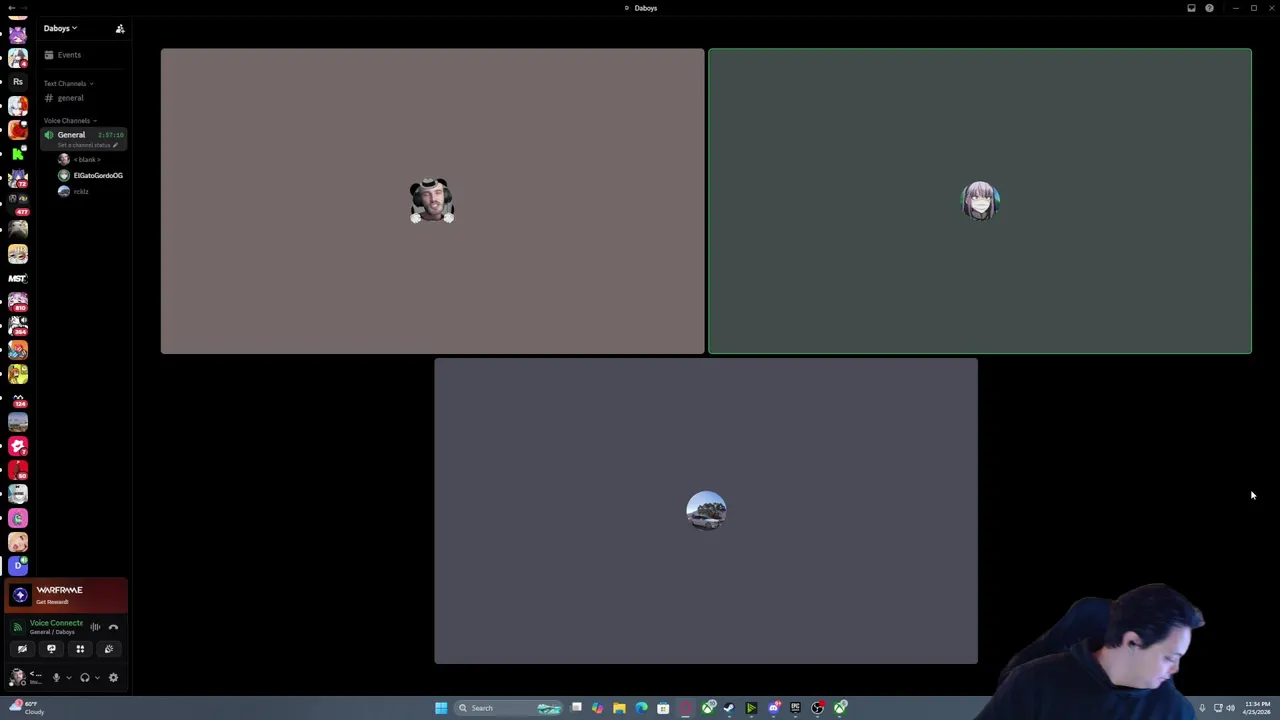Open the Discord help icon in title bar
Viewport: 1280px width, 720px height.
[x=1209, y=8]
